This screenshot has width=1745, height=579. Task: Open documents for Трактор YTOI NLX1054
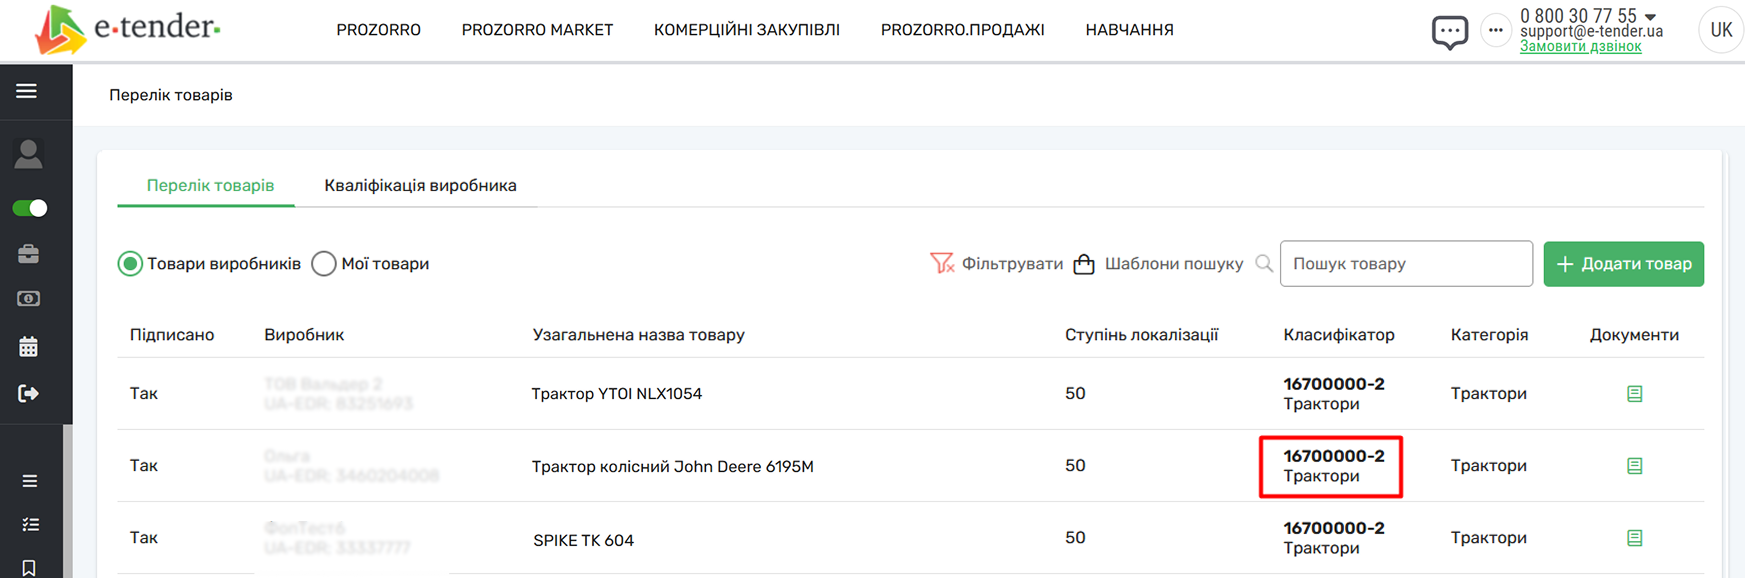[x=1634, y=394]
